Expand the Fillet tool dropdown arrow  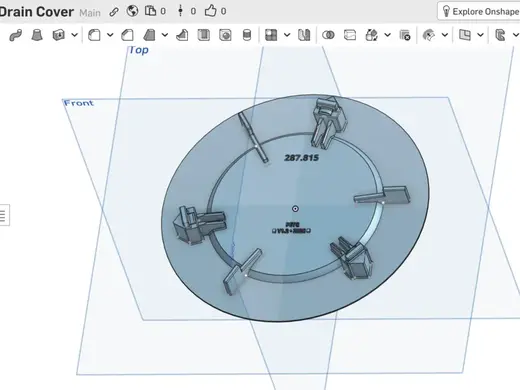tap(110, 35)
